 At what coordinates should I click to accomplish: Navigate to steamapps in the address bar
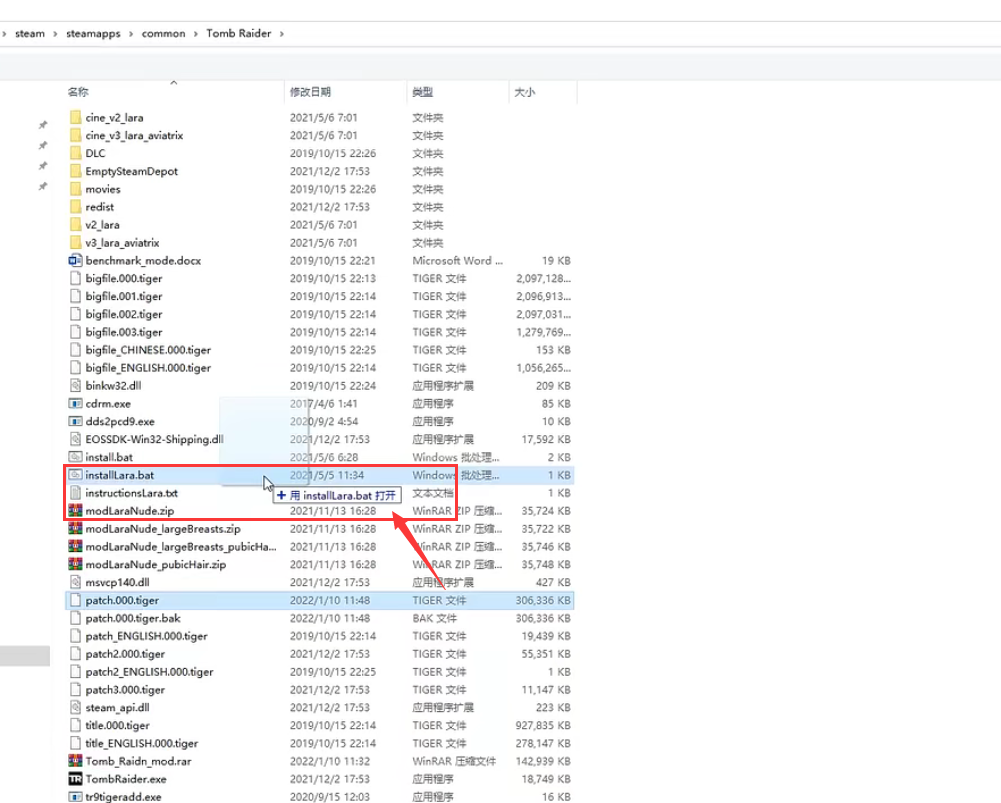(x=93, y=33)
